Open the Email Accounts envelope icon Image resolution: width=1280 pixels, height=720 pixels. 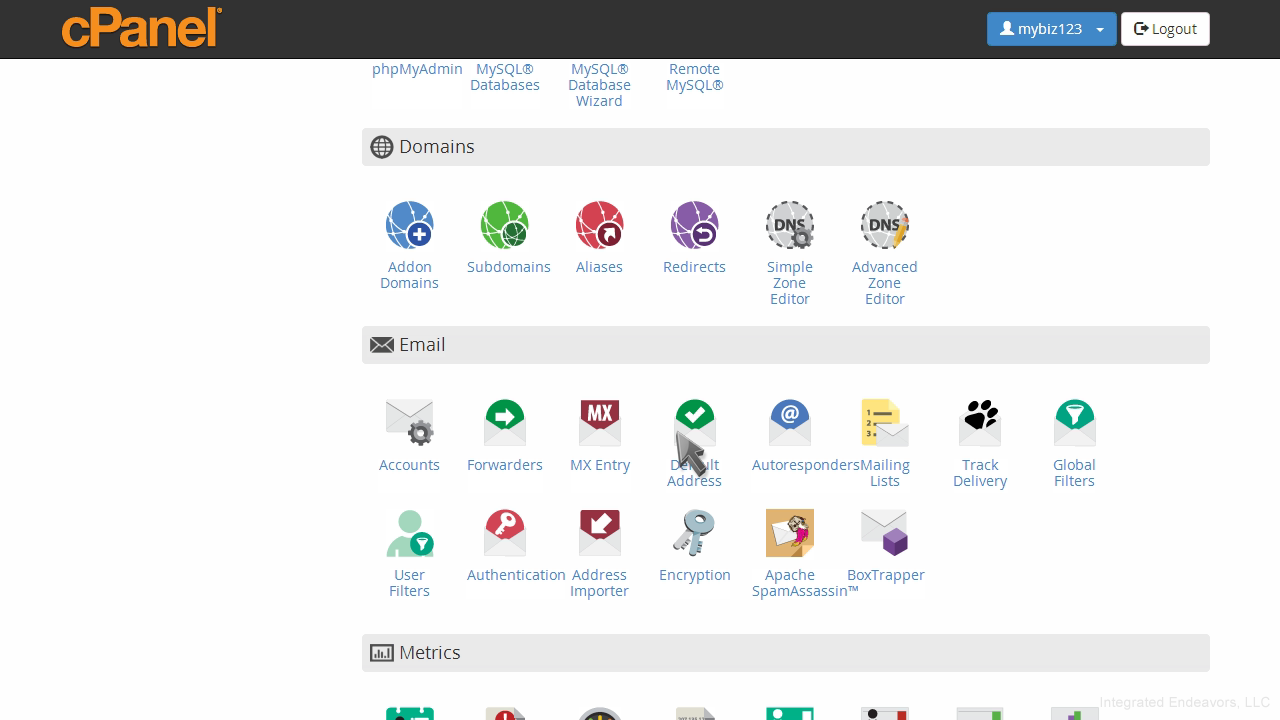point(409,423)
